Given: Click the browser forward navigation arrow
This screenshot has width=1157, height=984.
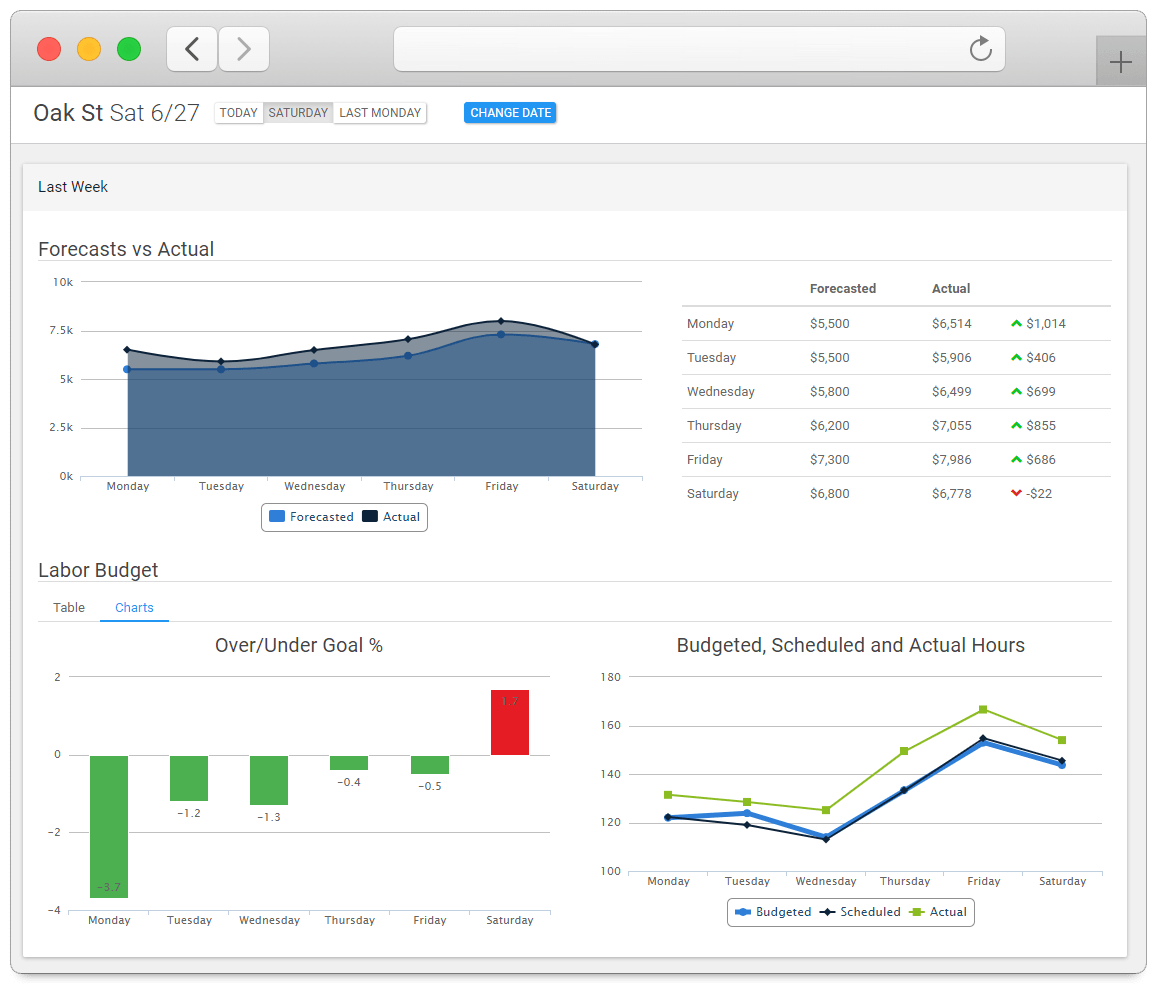Looking at the screenshot, I should (x=243, y=48).
